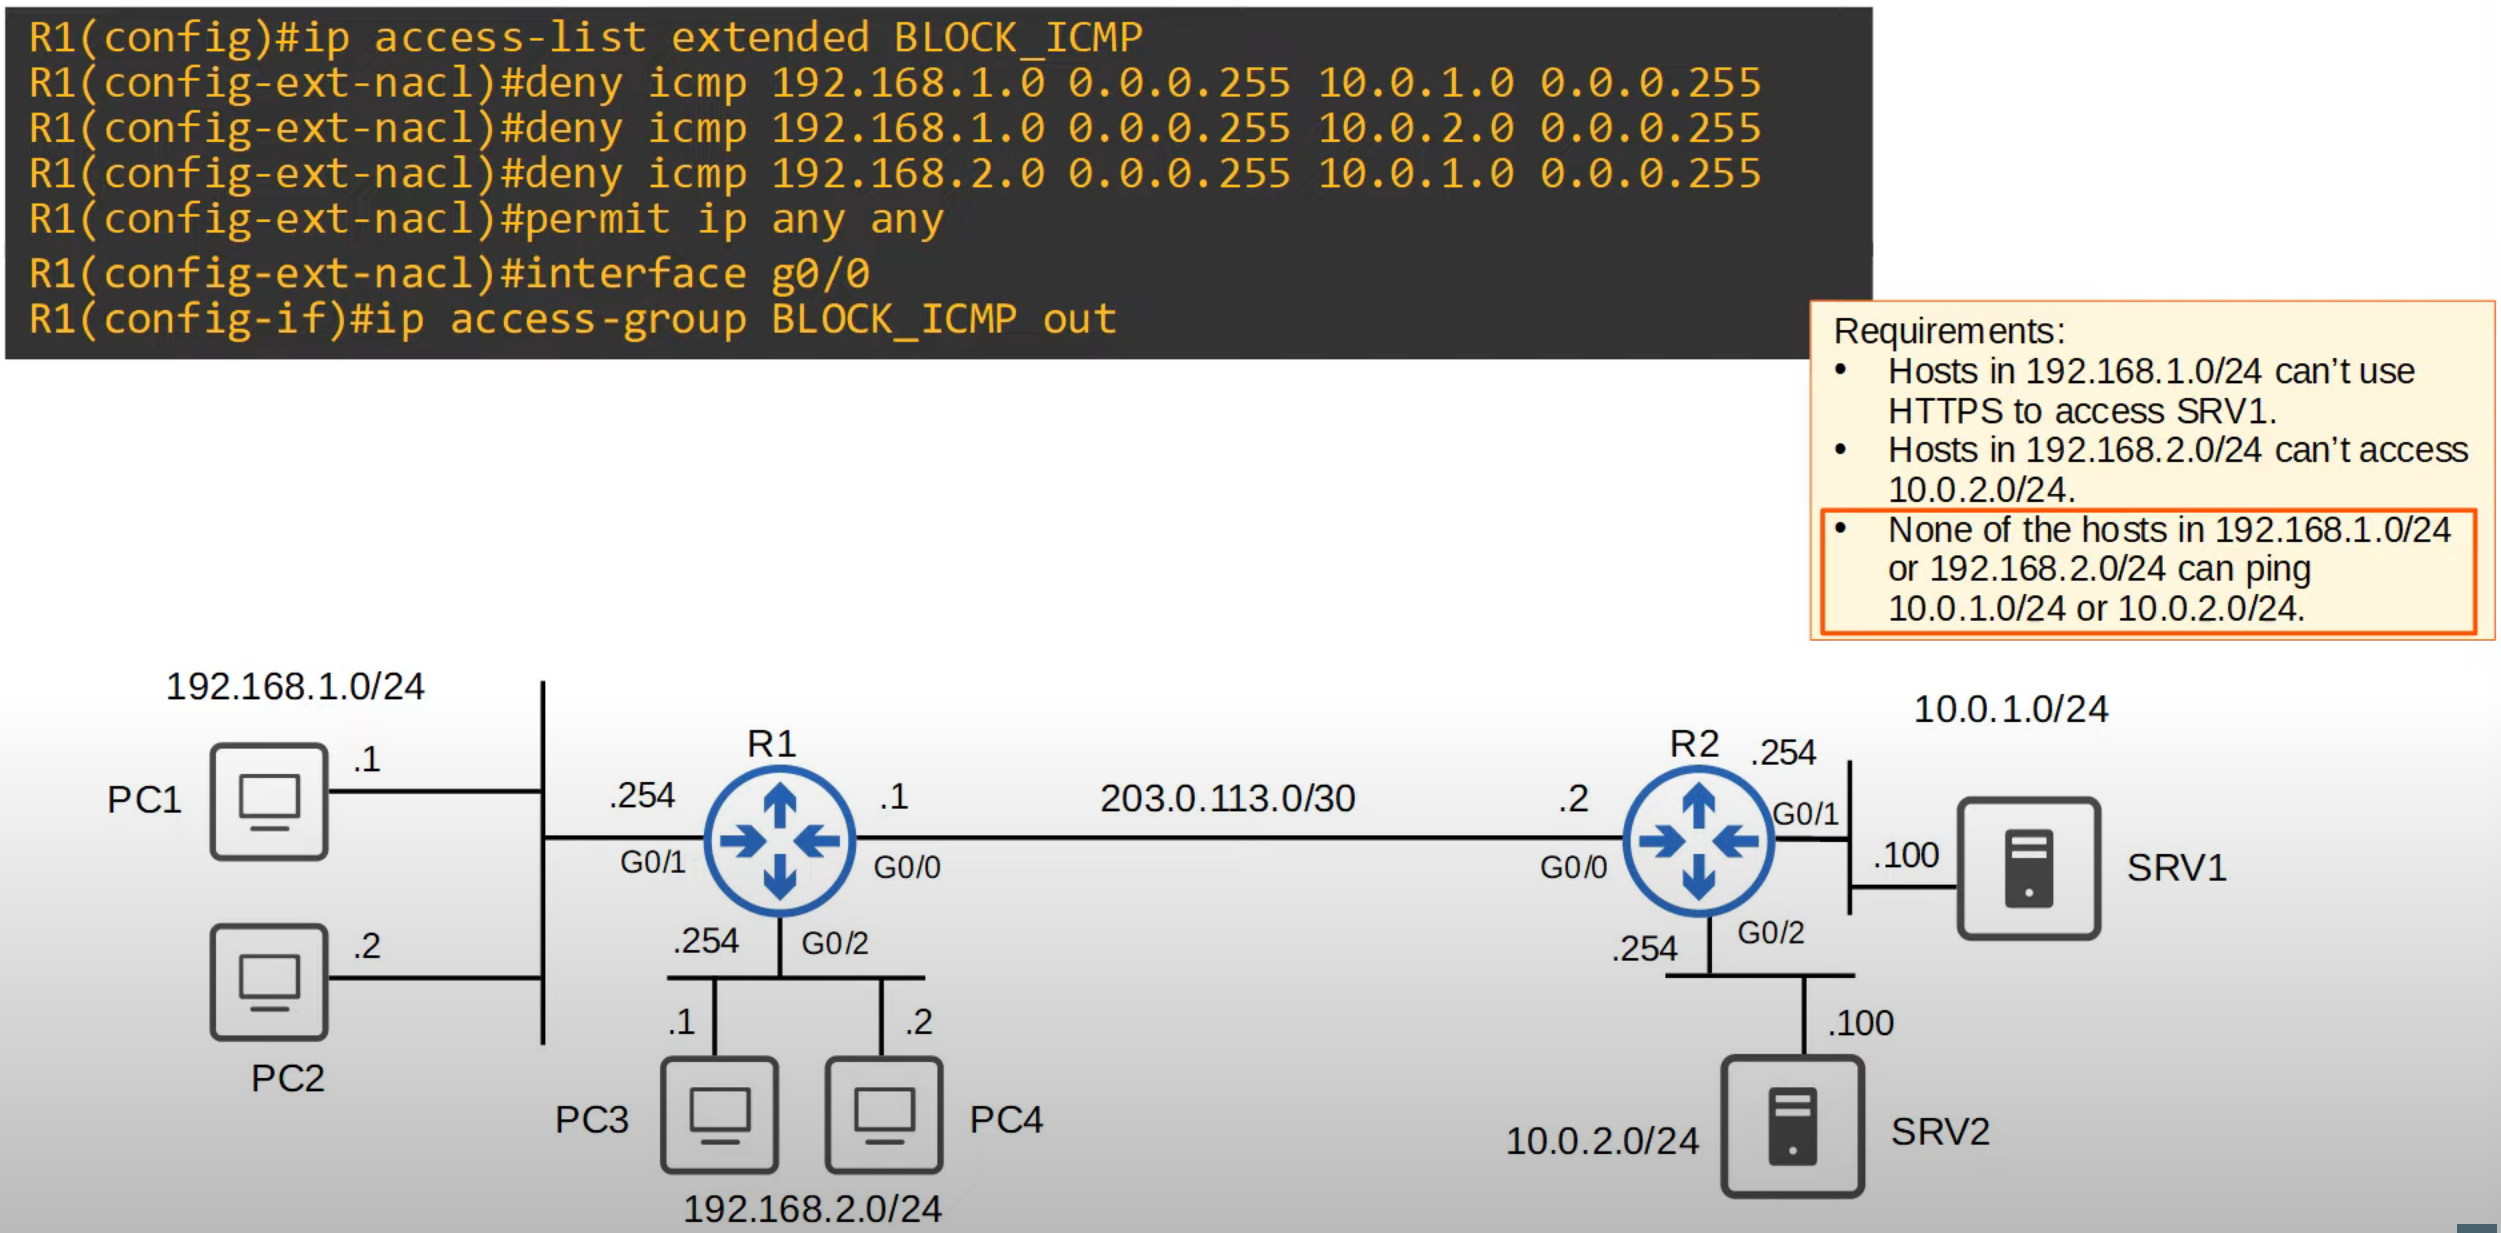Click the 203.0.113.0/30 link label

[1227, 798]
